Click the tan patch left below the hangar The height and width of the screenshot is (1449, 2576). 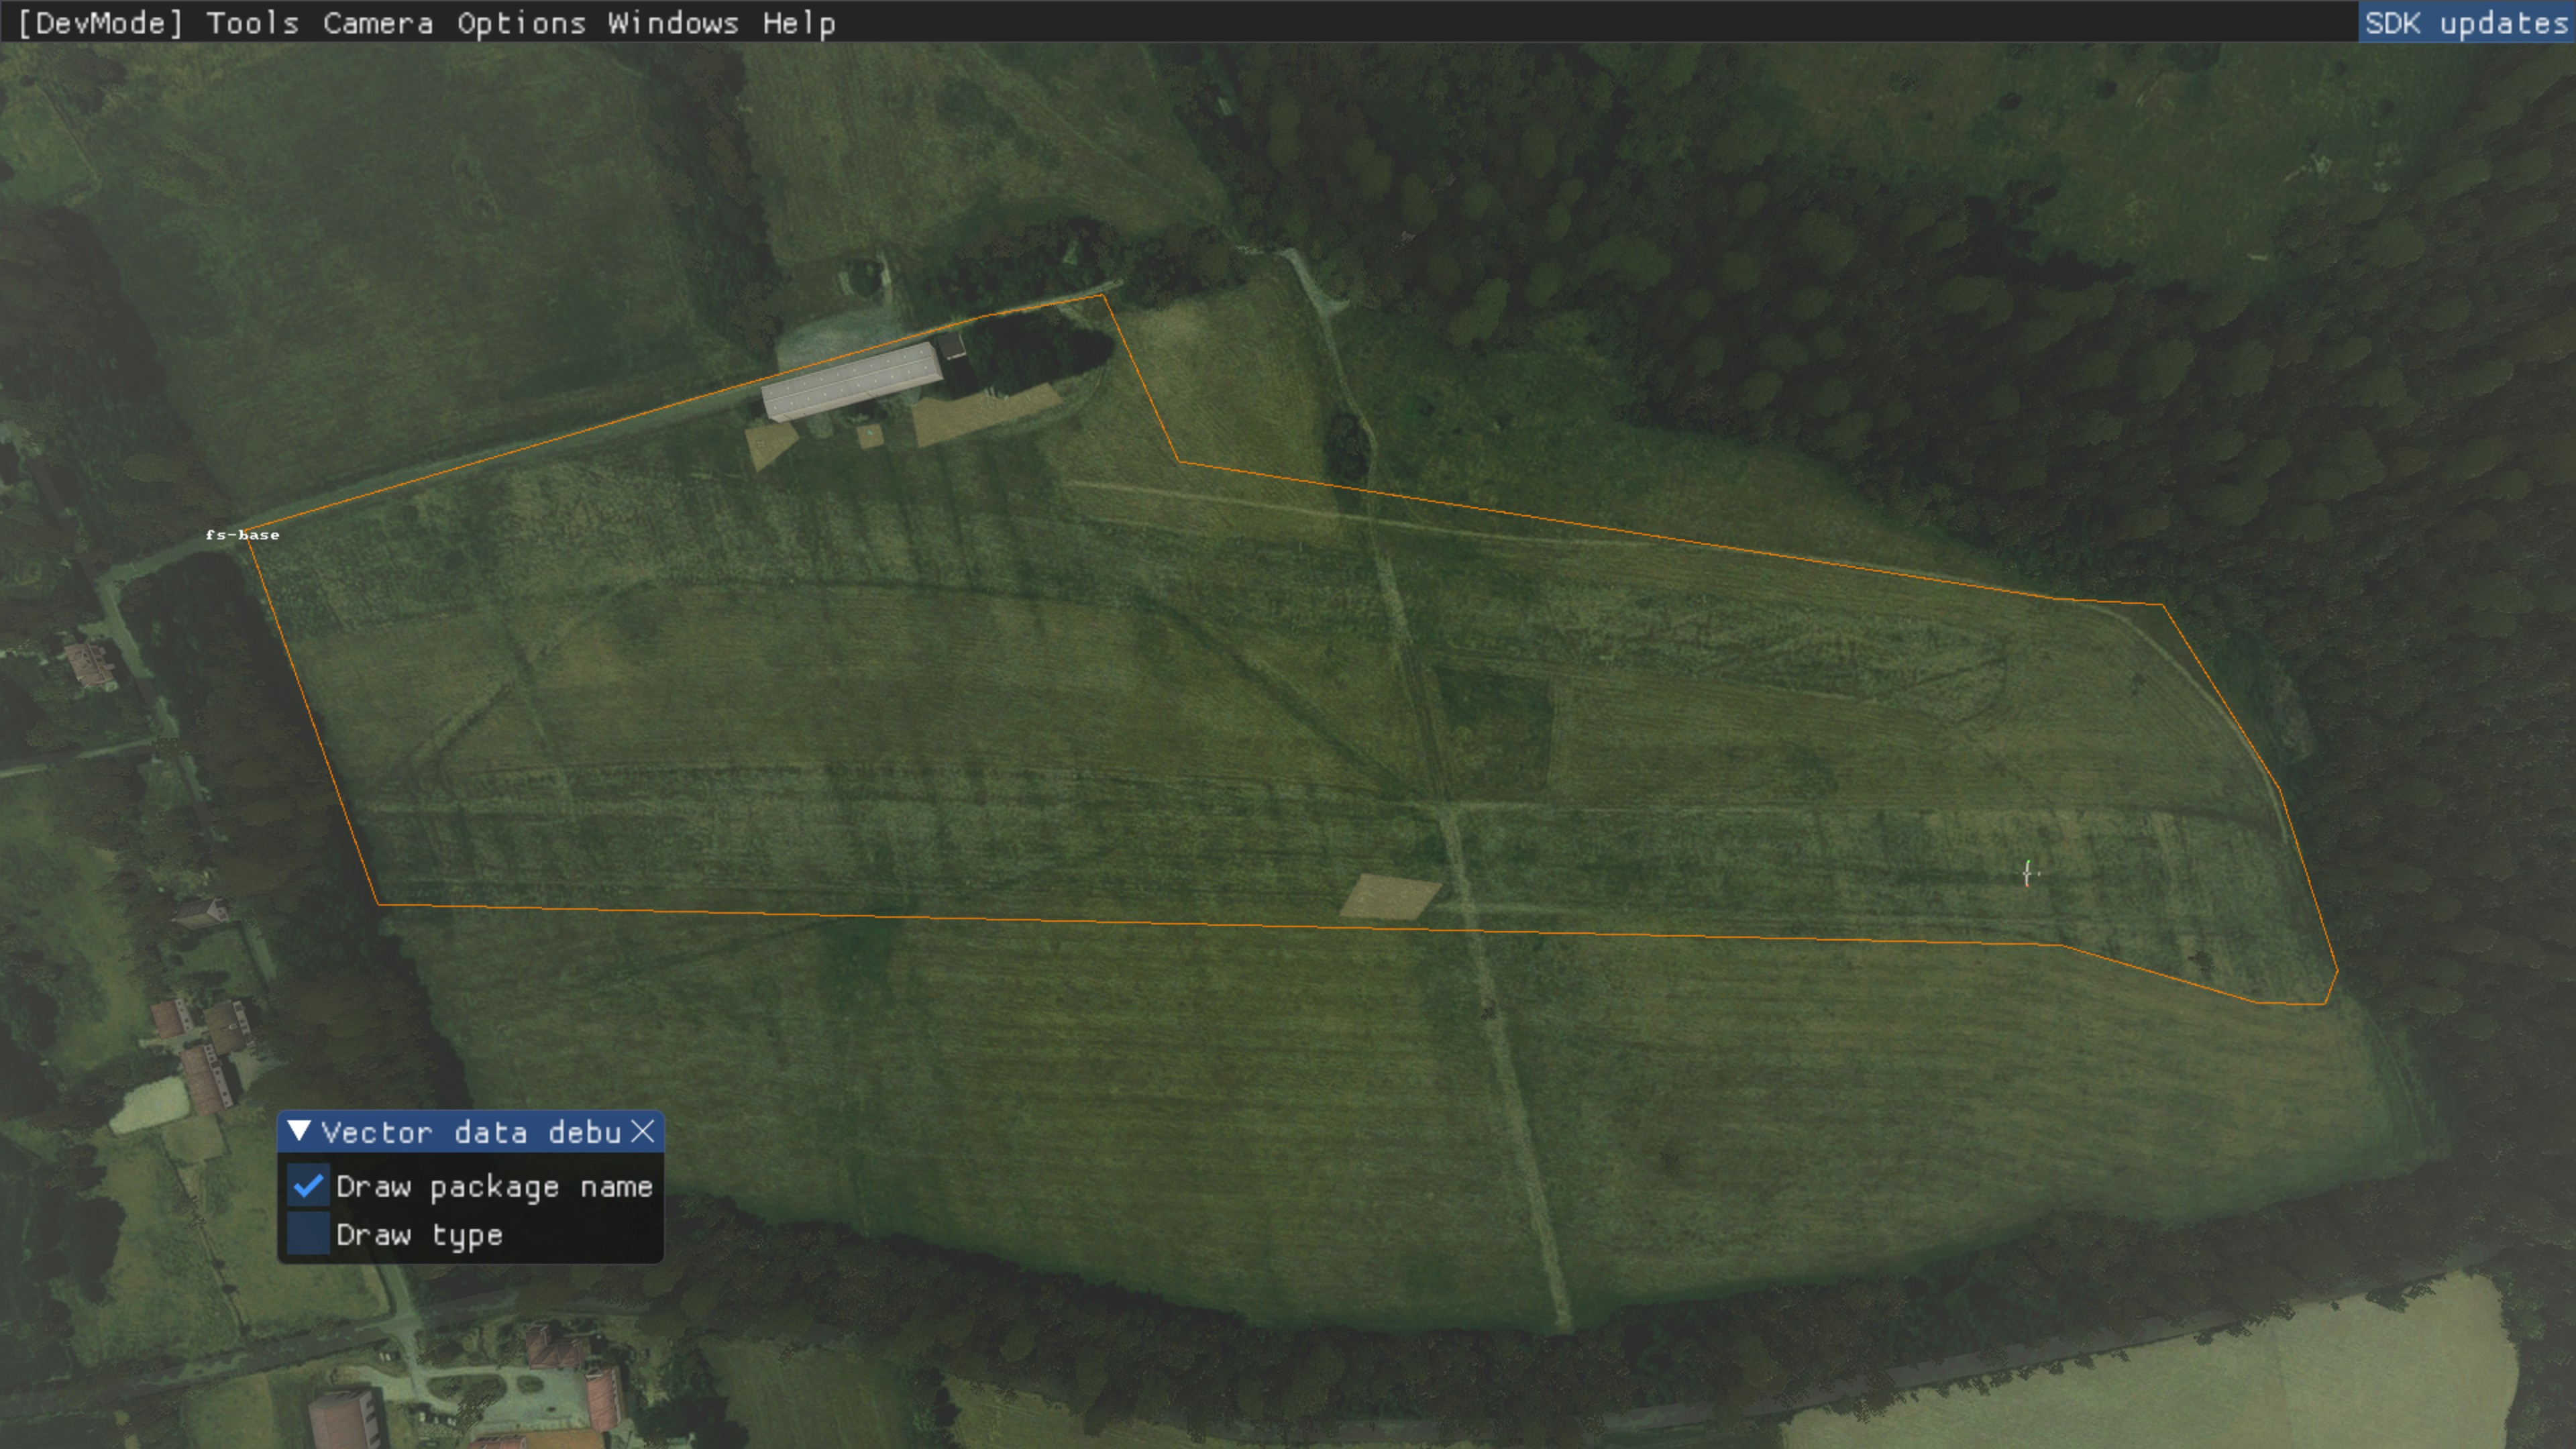pyautogui.click(x=771, y=444)
